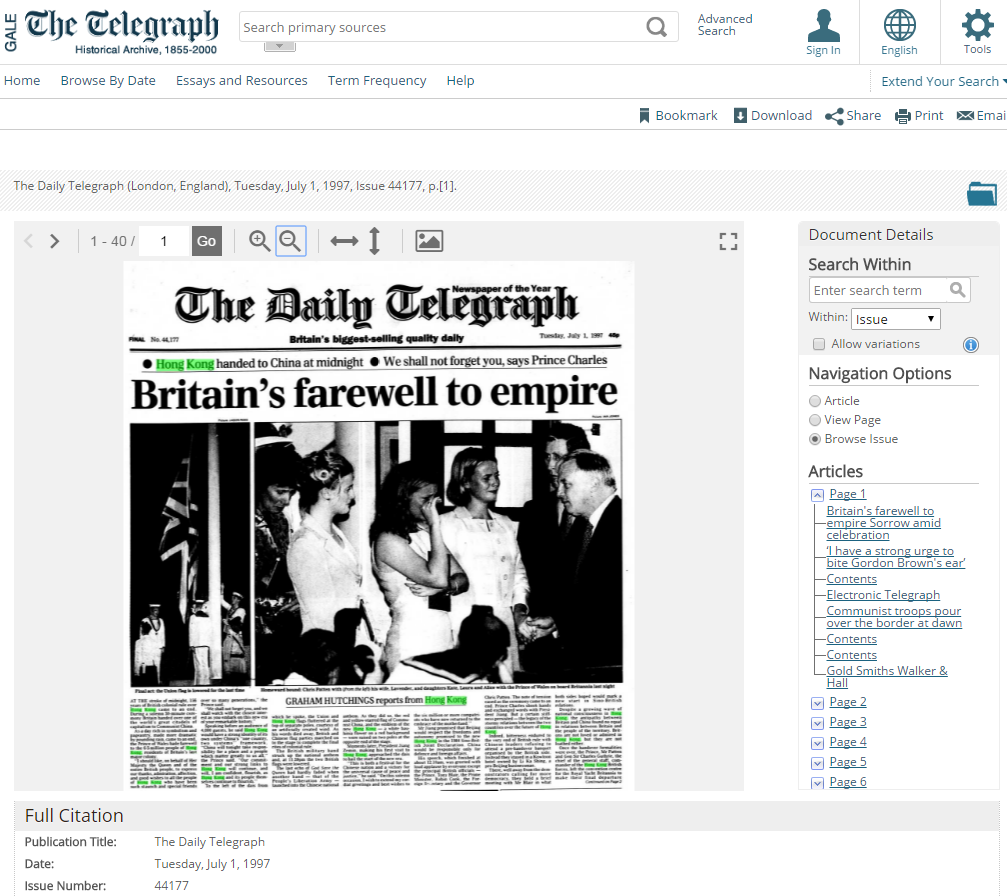Expand the Page 4 article list
Viewport: 1007px width, 896px height.
click(x=817, y=743)
